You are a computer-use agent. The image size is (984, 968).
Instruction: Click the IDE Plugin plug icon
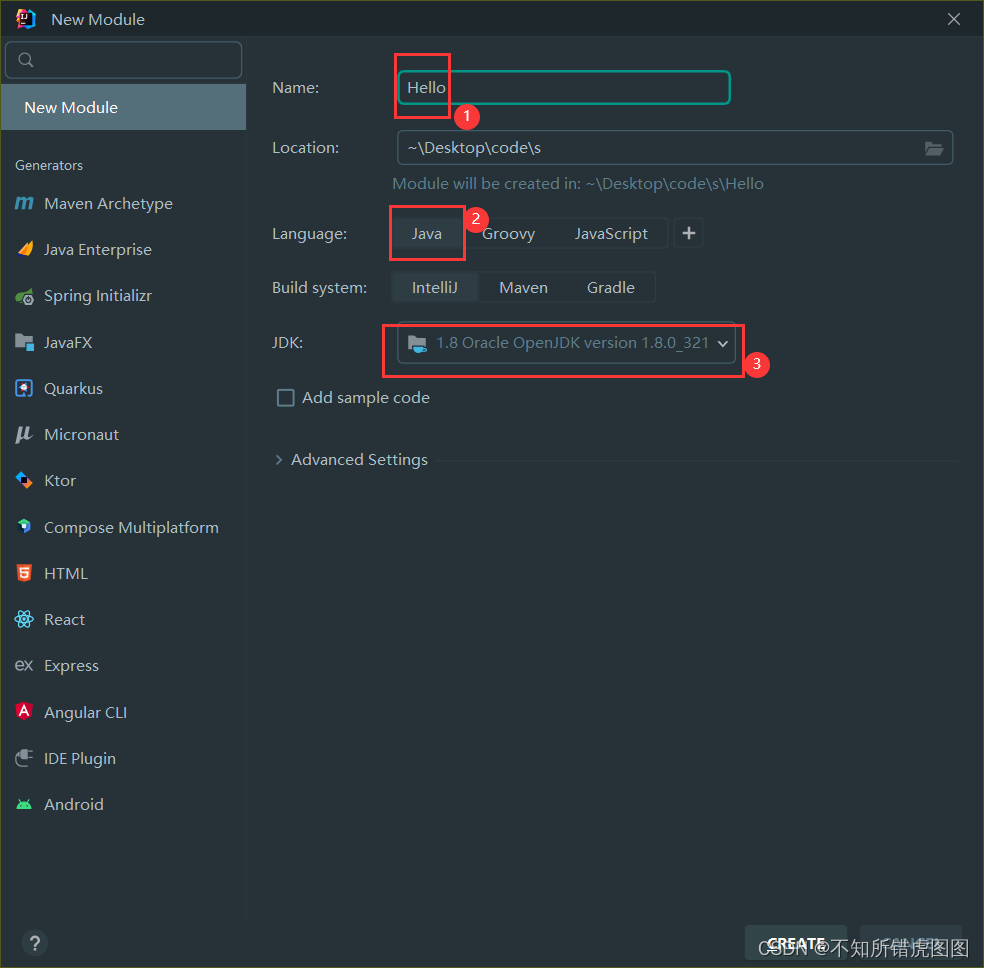(24, 758)
